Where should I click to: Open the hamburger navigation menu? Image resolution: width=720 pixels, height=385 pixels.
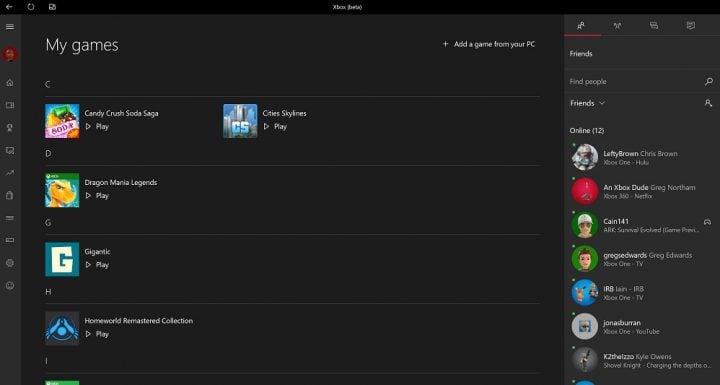tap(10, 27)
